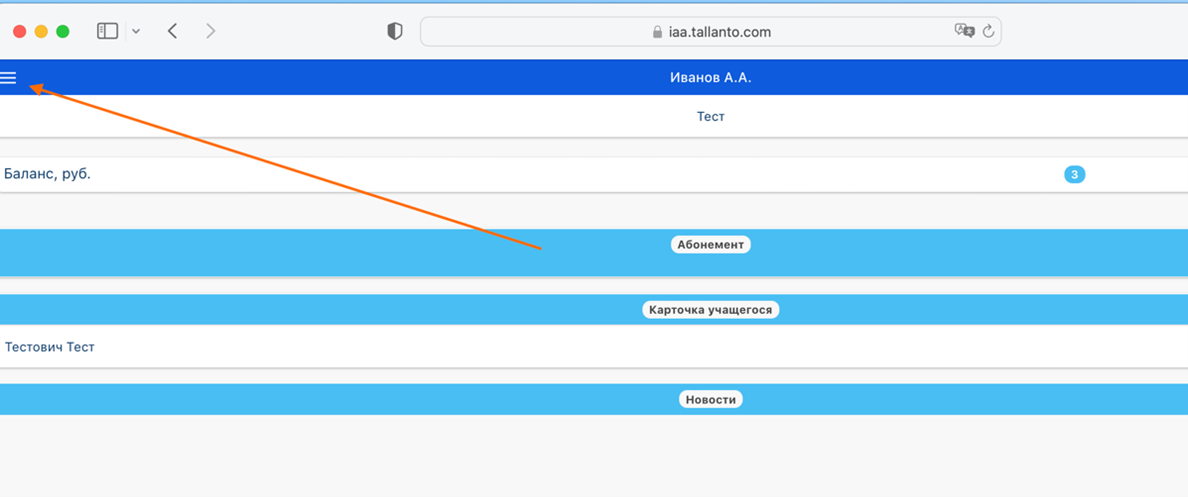Select the Тест row under the header
1188x497 pixels.
(710, 117)
